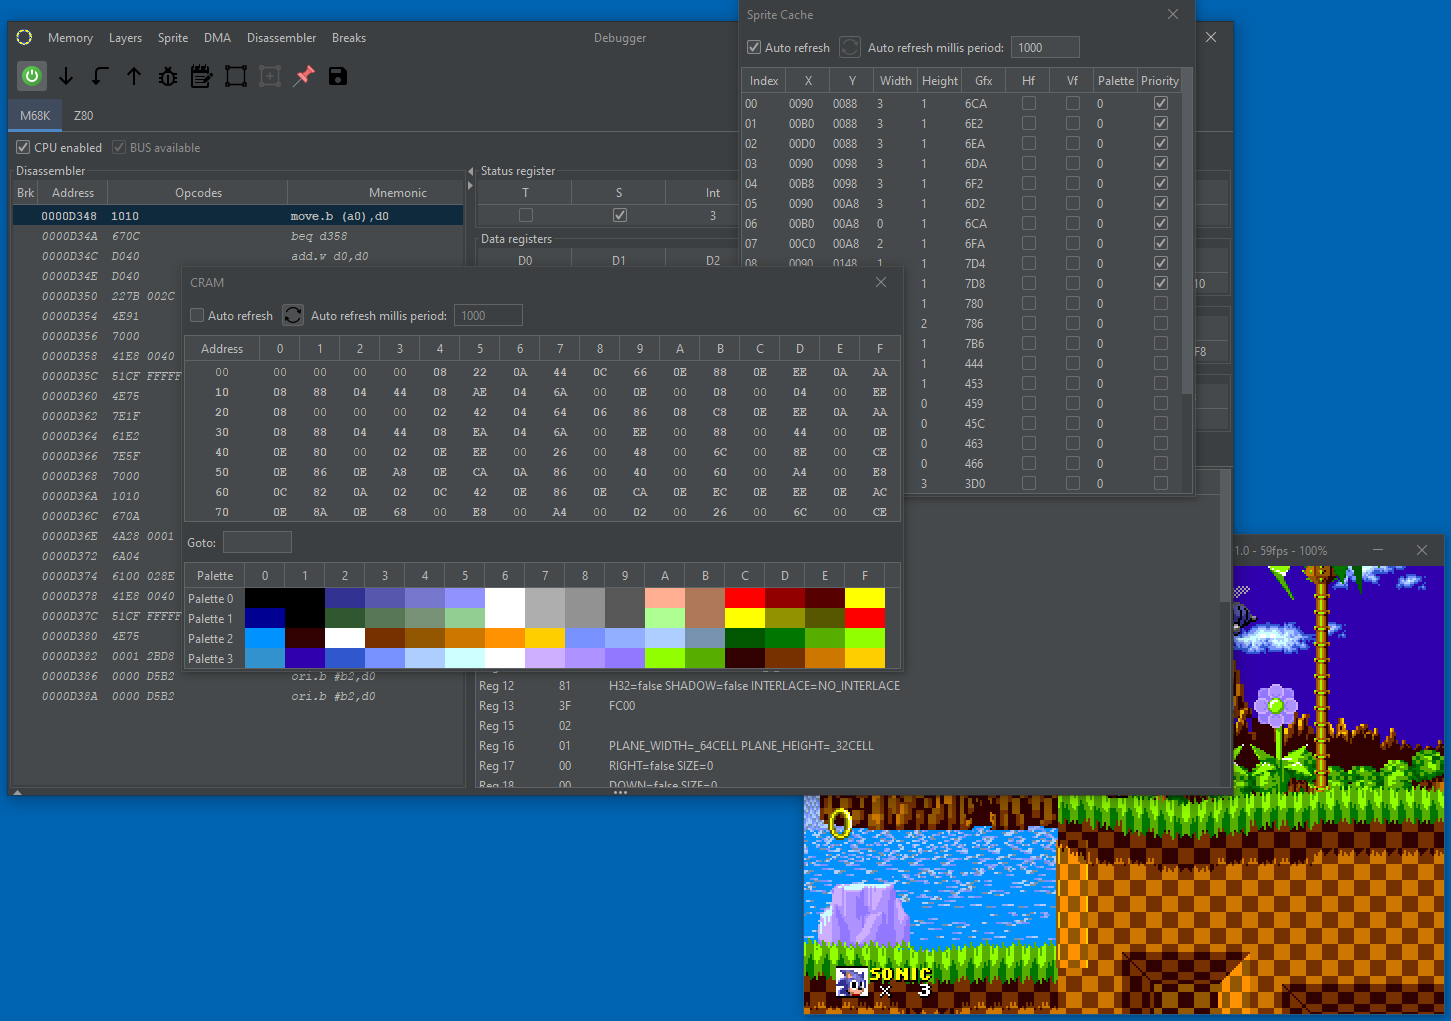The width and height of the screenshot is (1451, 1021).
Task: Click the bug debug icon
Action: point(168,76)
